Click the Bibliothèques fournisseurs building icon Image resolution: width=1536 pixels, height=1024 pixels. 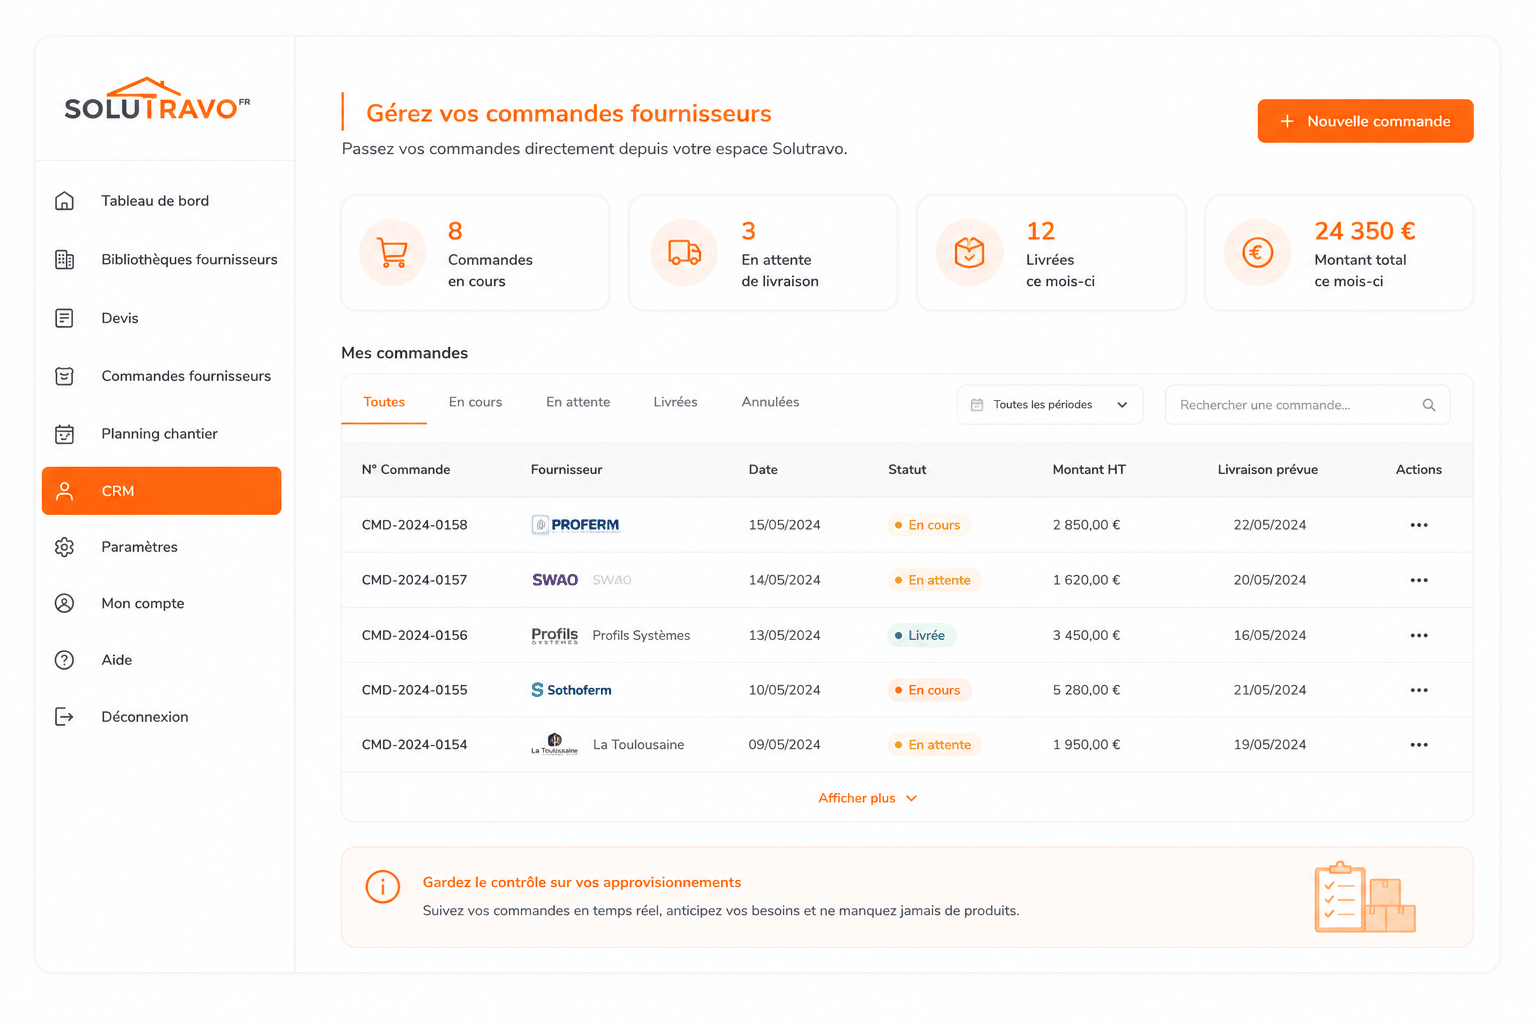tap(64, 260)
